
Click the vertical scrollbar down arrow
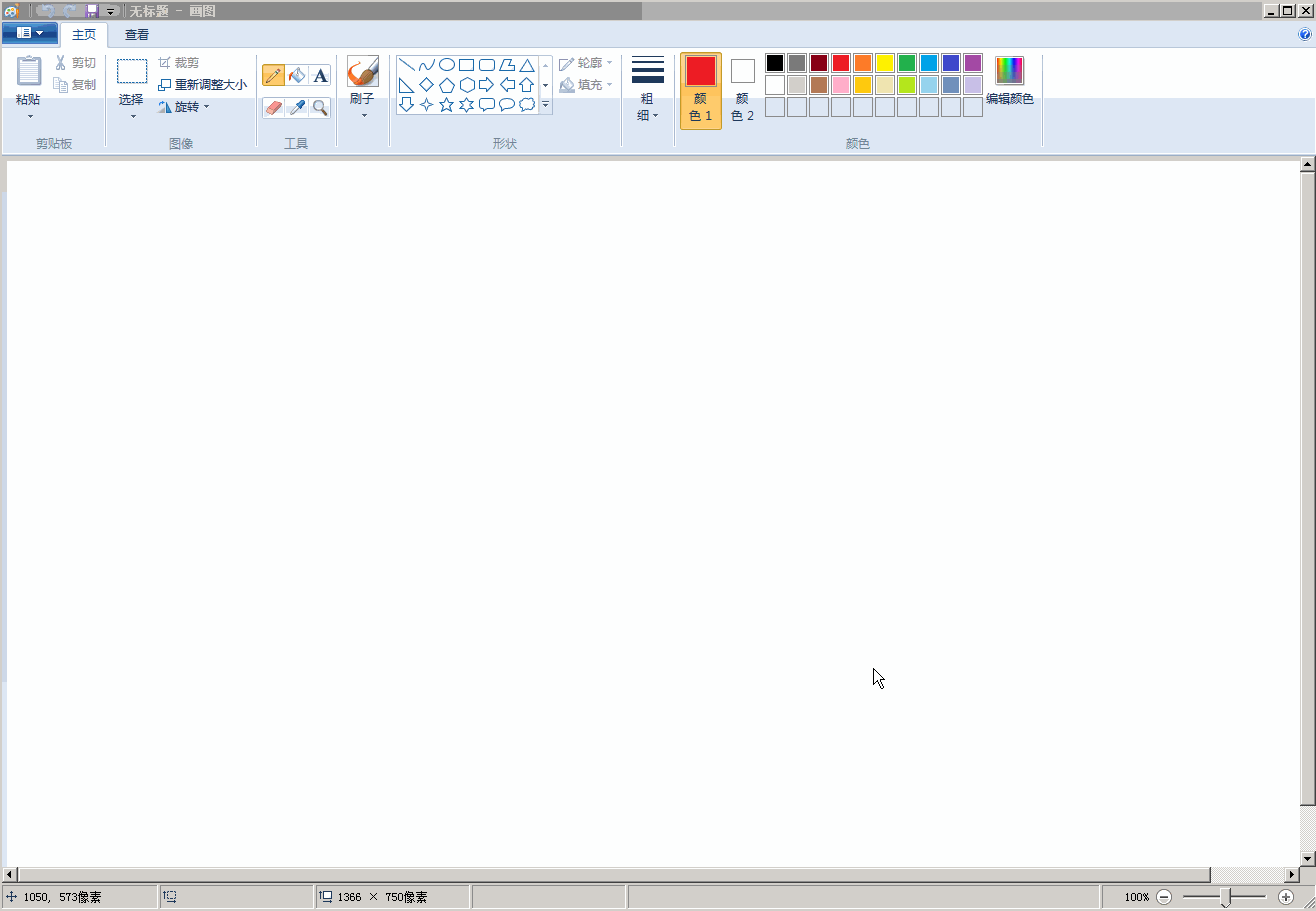coord(1307,858)
